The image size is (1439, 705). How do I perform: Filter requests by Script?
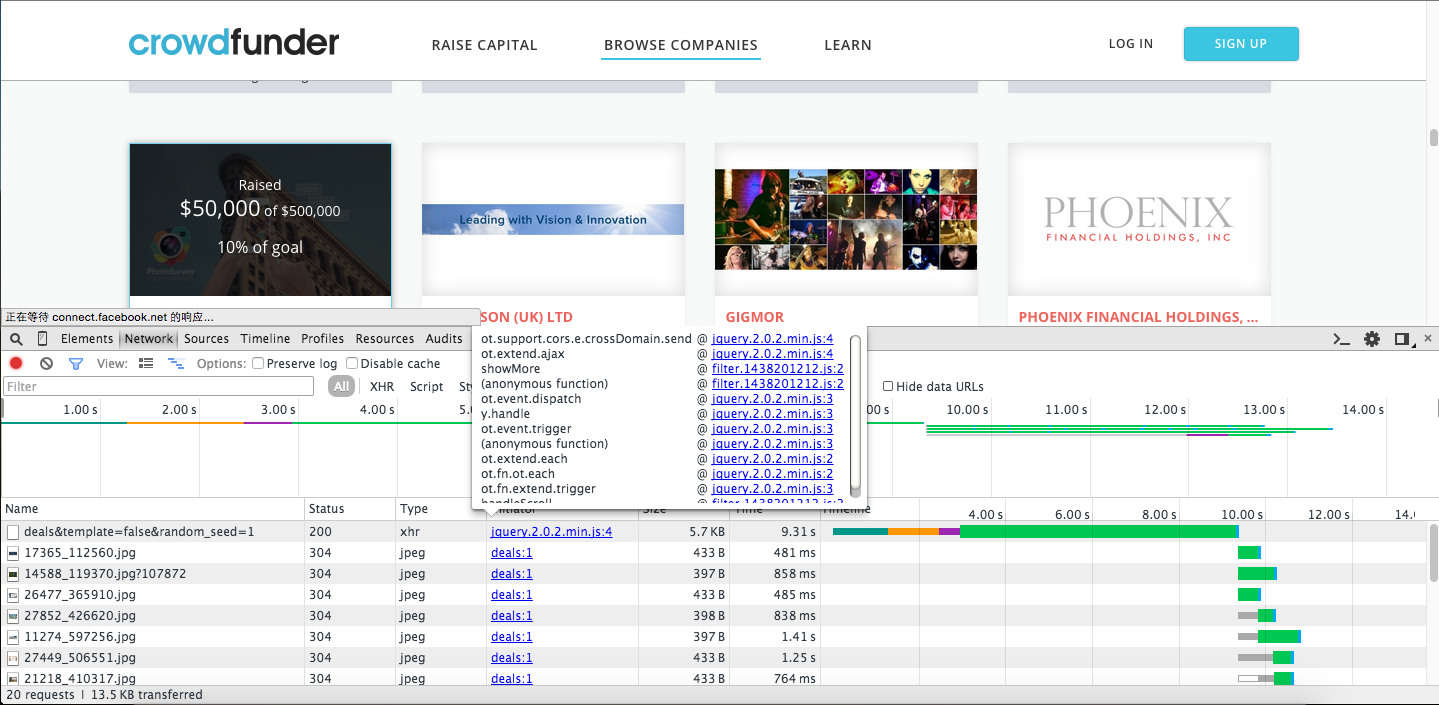click(427, 386)
